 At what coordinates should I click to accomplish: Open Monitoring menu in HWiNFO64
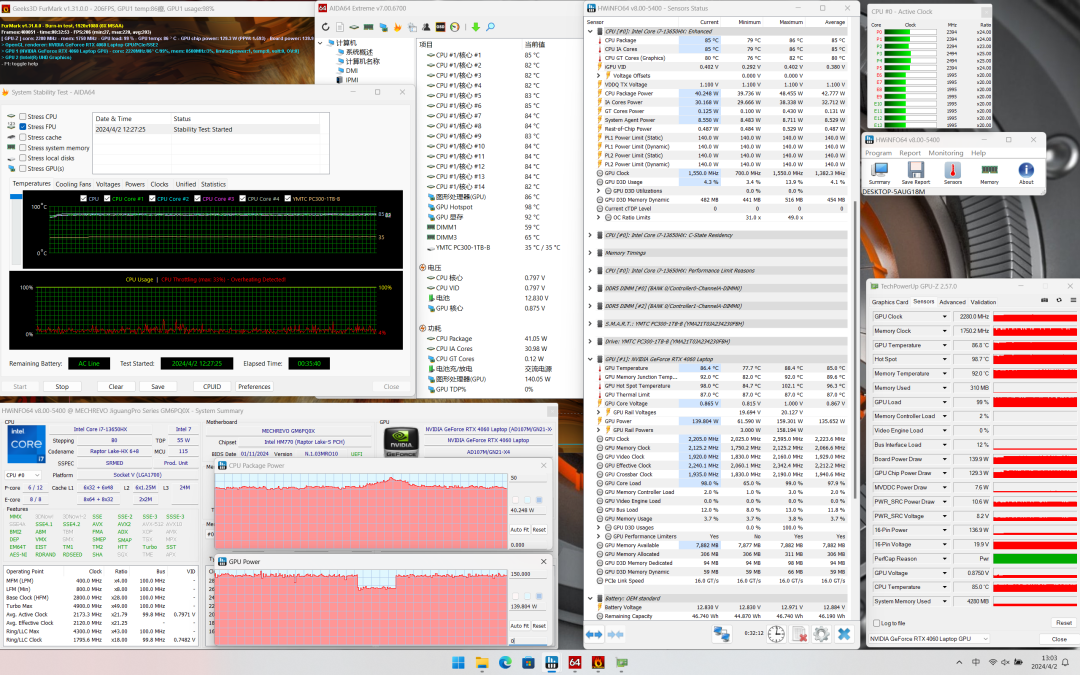[946, 153]
